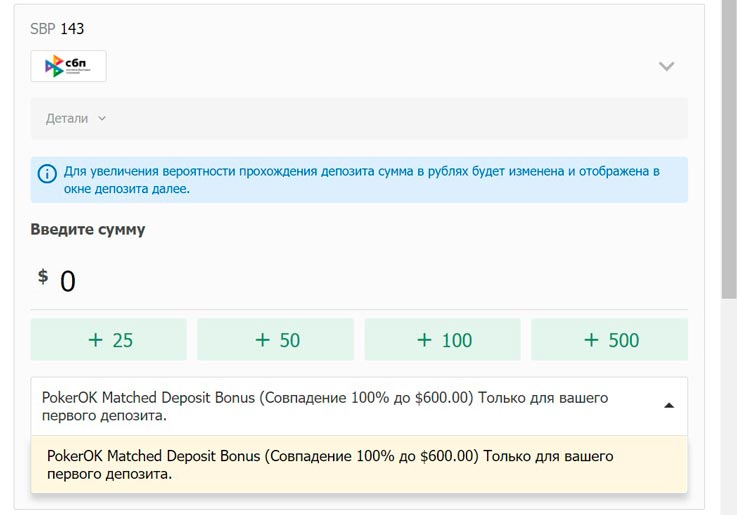This screenshot has width=737, height=515.
Task: Click the small arrow next to Детали
Action: [x=102, y=119]
